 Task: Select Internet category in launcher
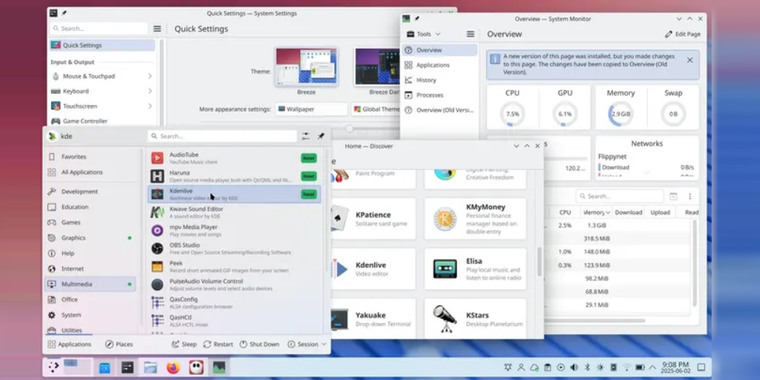tap(90, 269)
